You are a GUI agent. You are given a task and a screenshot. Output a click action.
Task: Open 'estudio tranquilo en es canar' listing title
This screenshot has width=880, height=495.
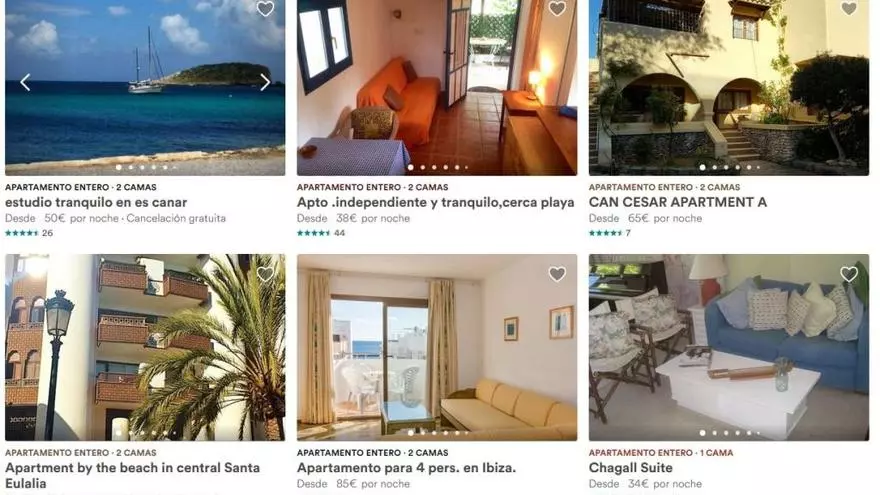tap(96, 202)
